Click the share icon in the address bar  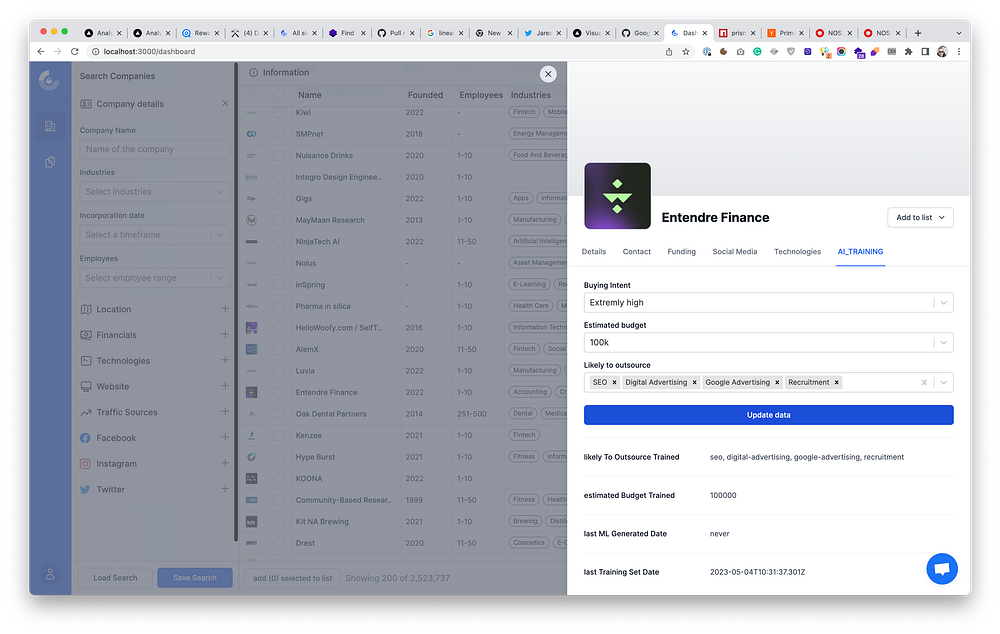[669, 52]
